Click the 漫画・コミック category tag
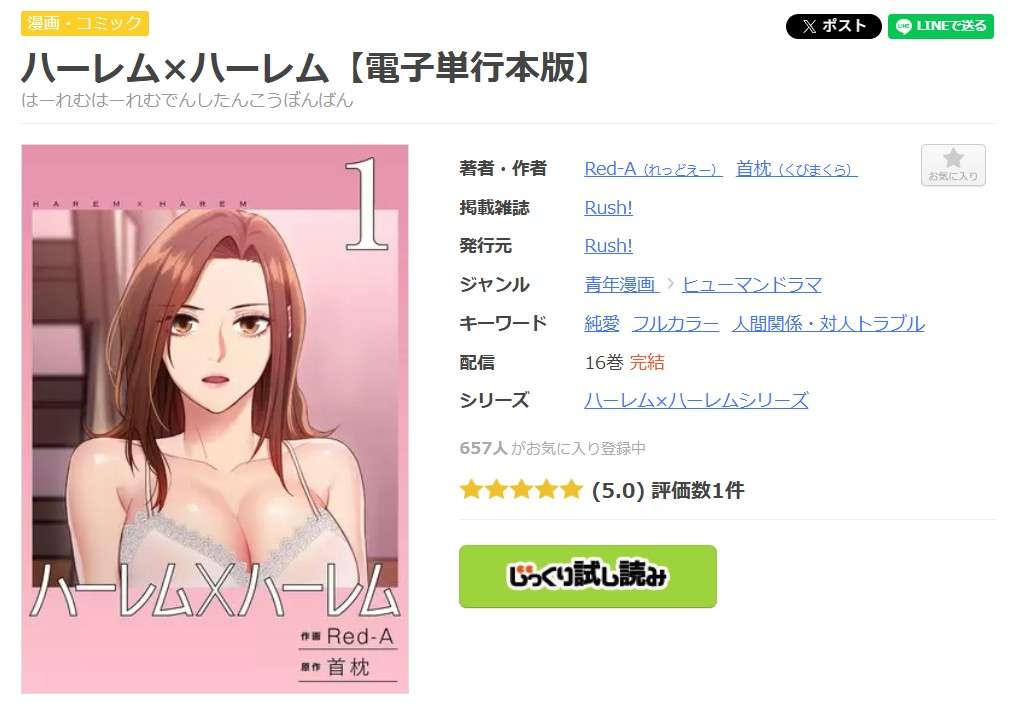 (85, 24)
